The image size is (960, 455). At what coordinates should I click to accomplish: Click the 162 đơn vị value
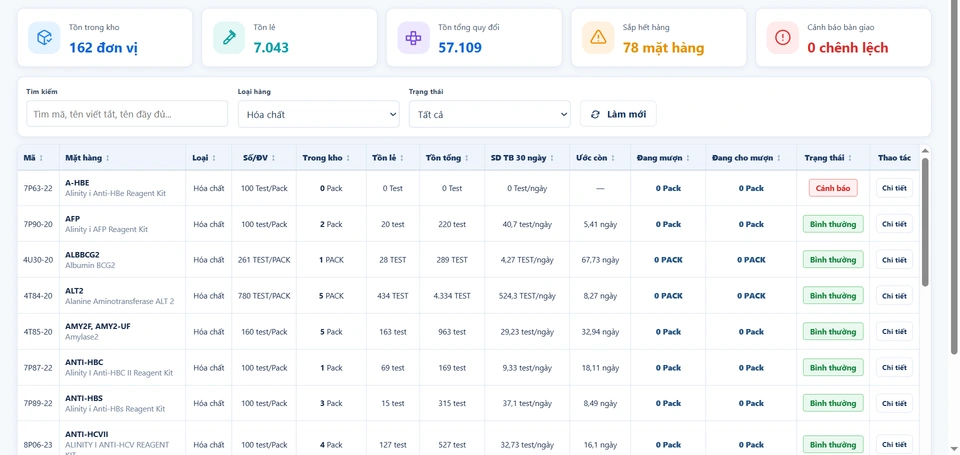[x=103, y=48]
